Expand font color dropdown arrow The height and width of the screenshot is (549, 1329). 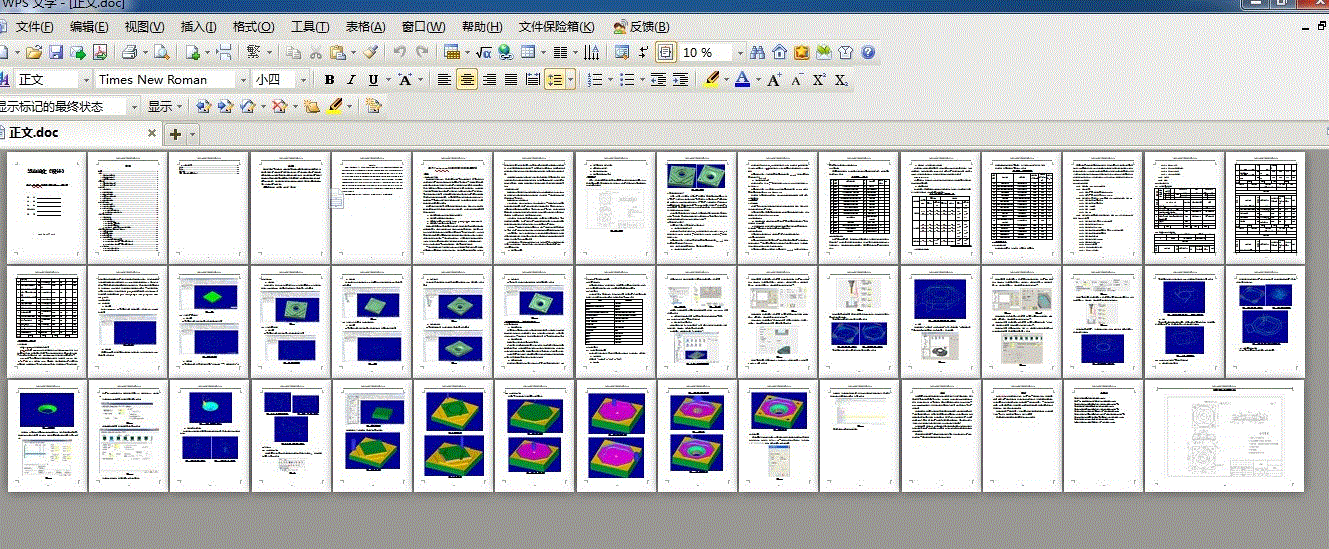[758, 79]
